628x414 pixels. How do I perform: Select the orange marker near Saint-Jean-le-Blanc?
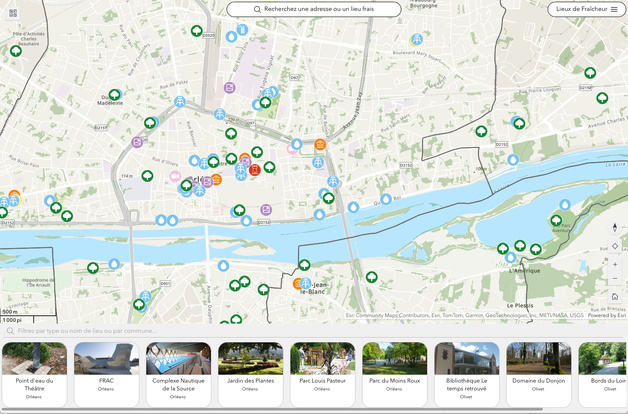(x=298, y=284)
